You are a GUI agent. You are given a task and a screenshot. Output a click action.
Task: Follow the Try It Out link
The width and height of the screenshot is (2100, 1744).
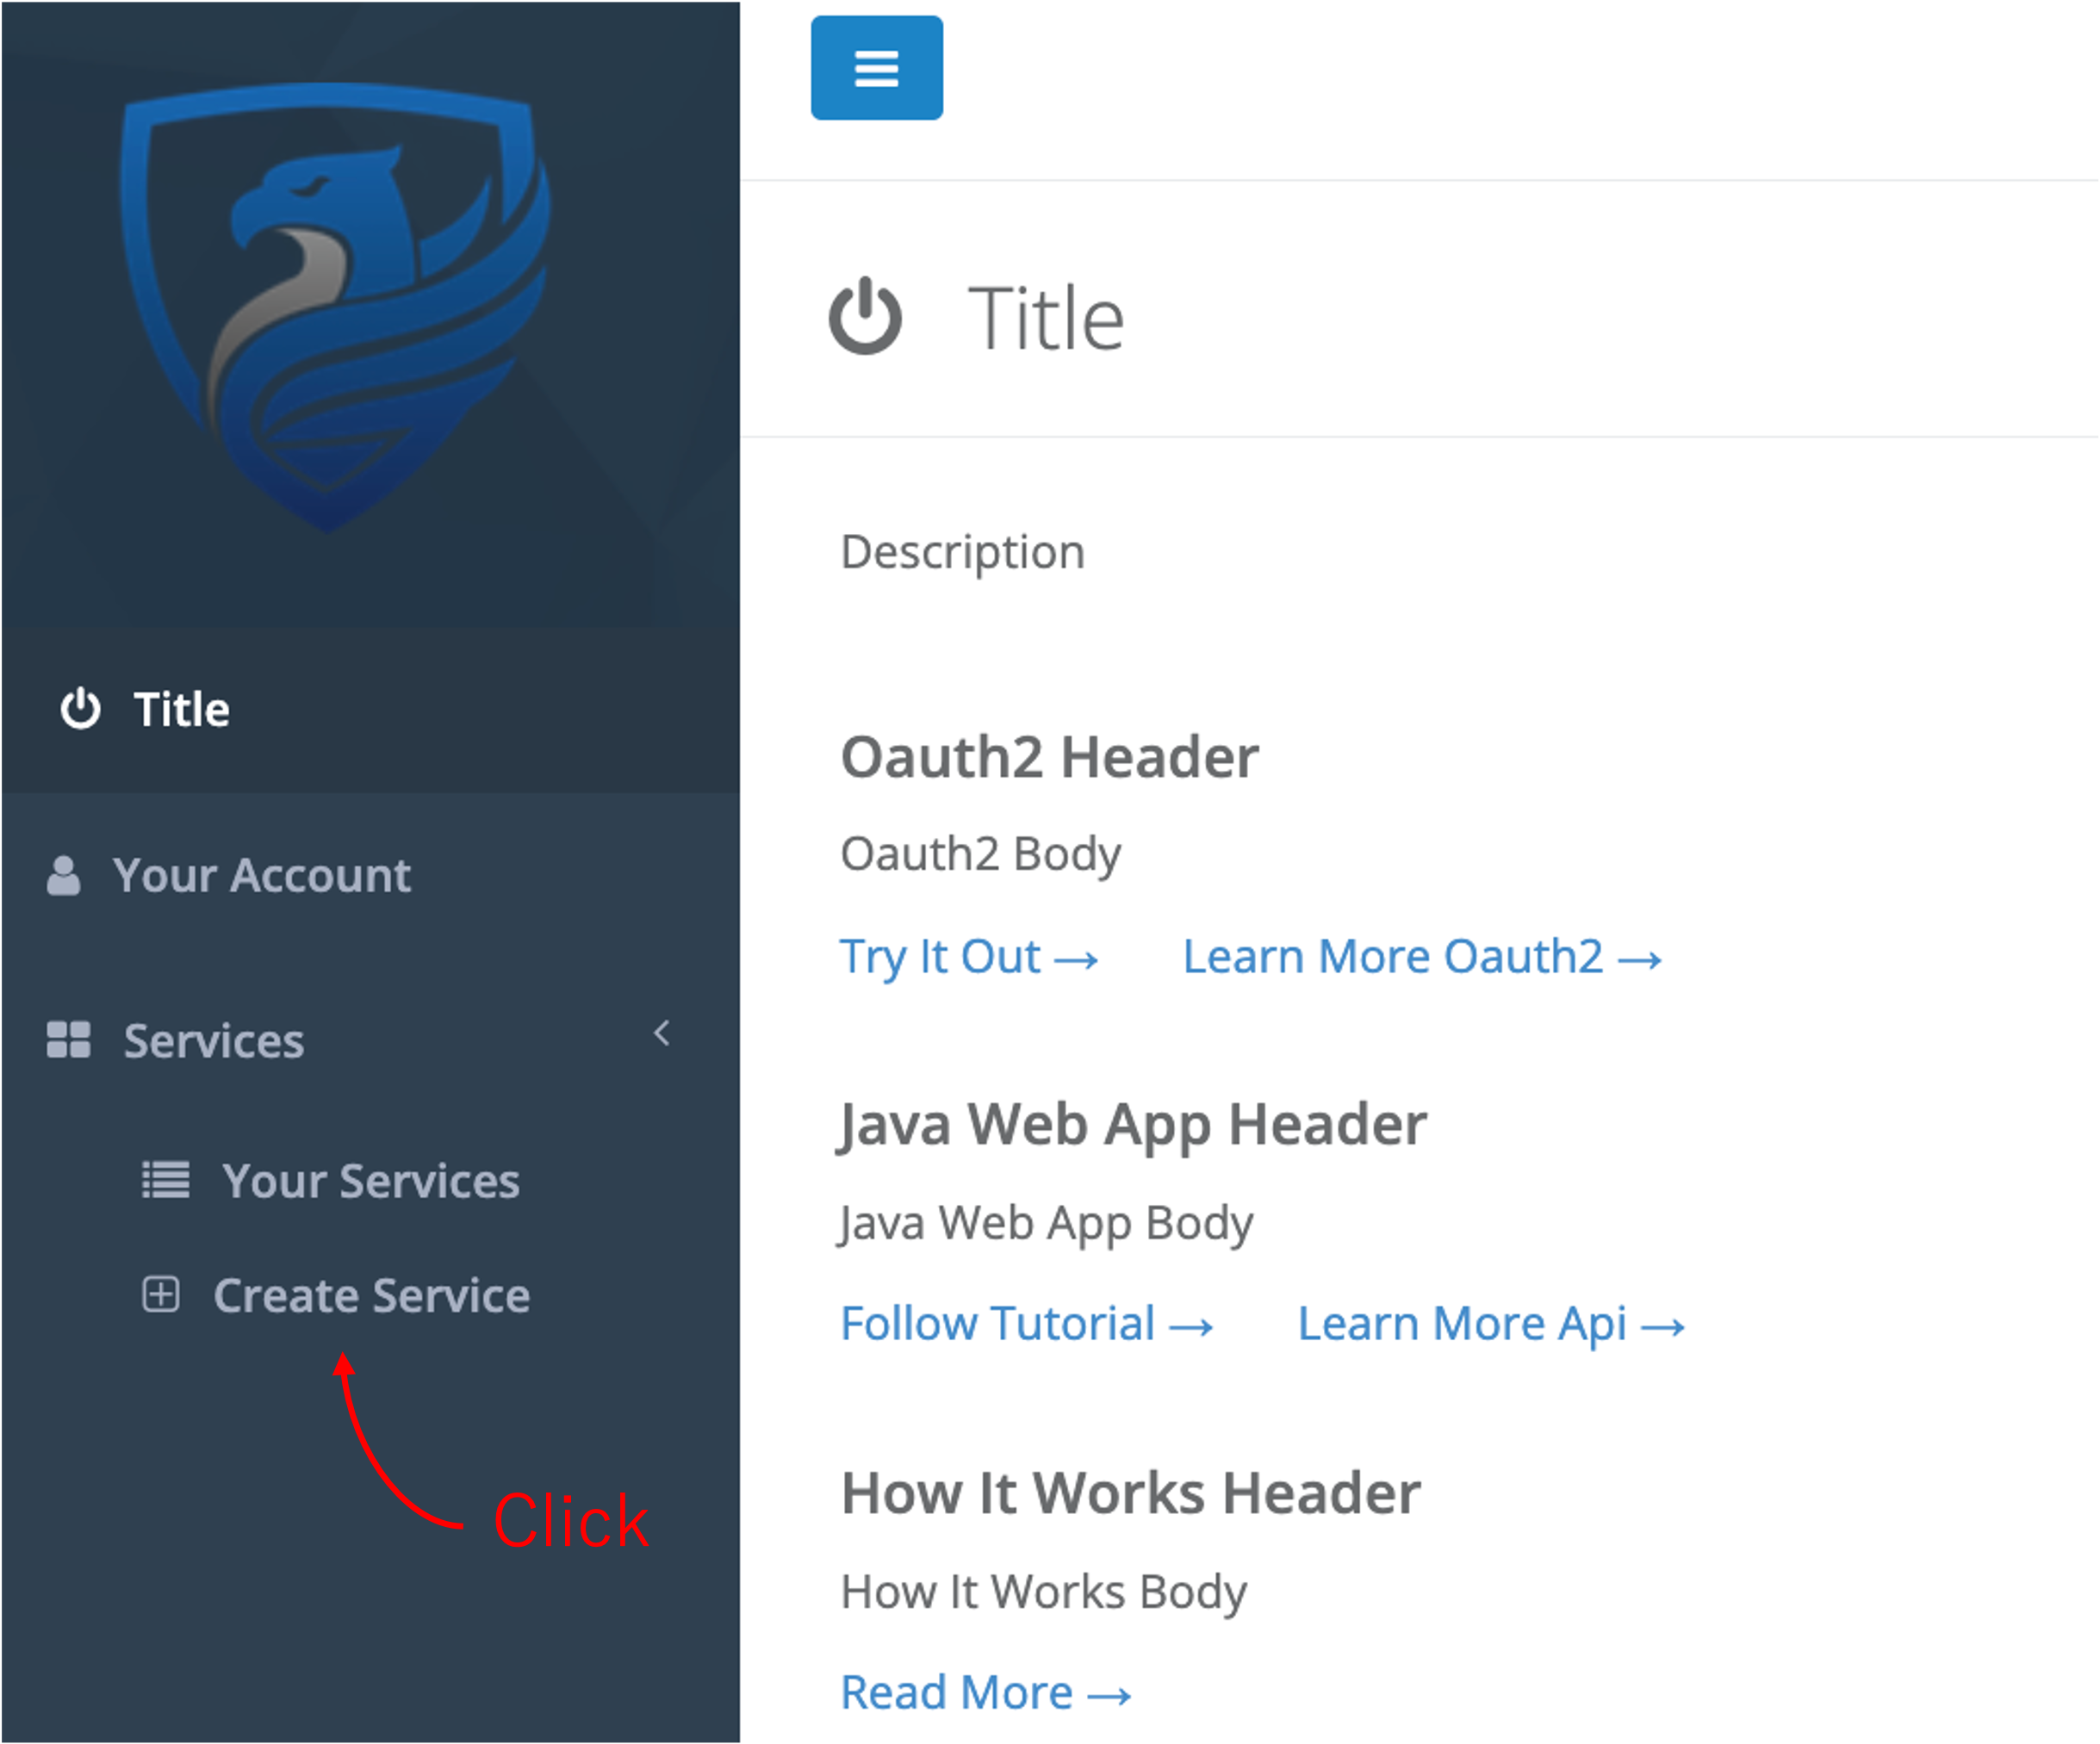point(968,957)
